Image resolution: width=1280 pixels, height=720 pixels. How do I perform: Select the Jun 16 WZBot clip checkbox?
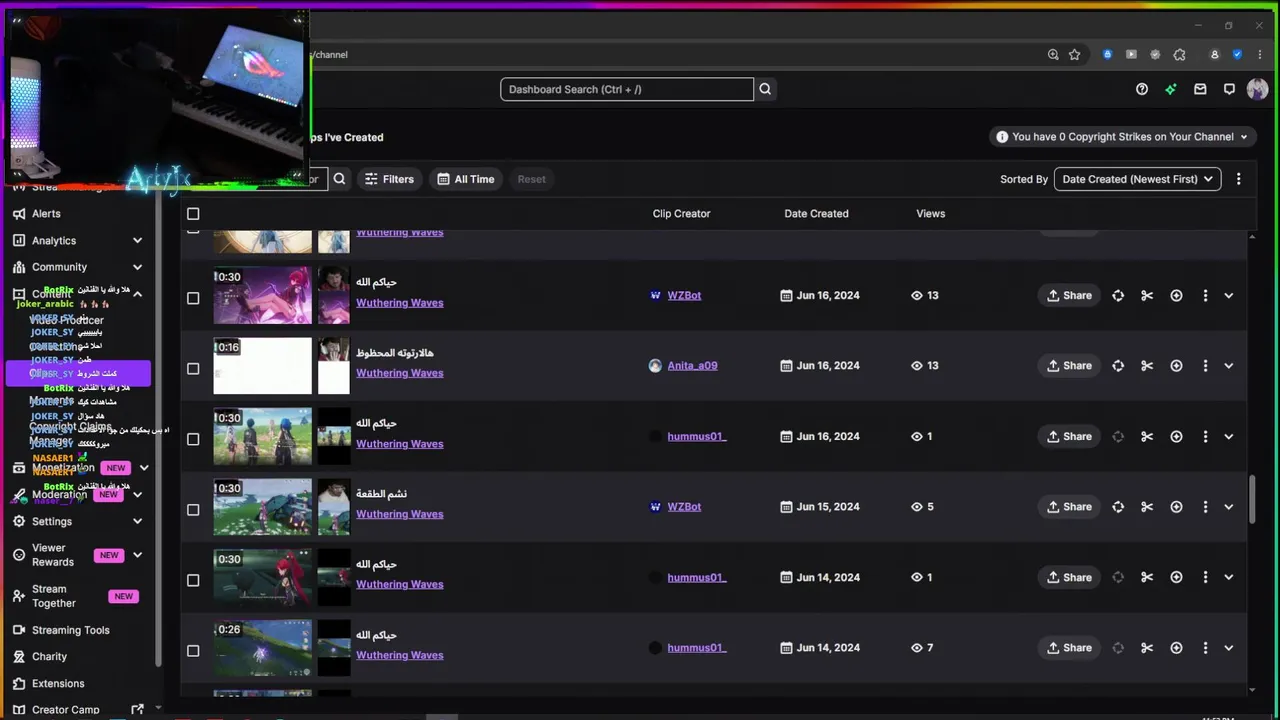coord(193,298)
